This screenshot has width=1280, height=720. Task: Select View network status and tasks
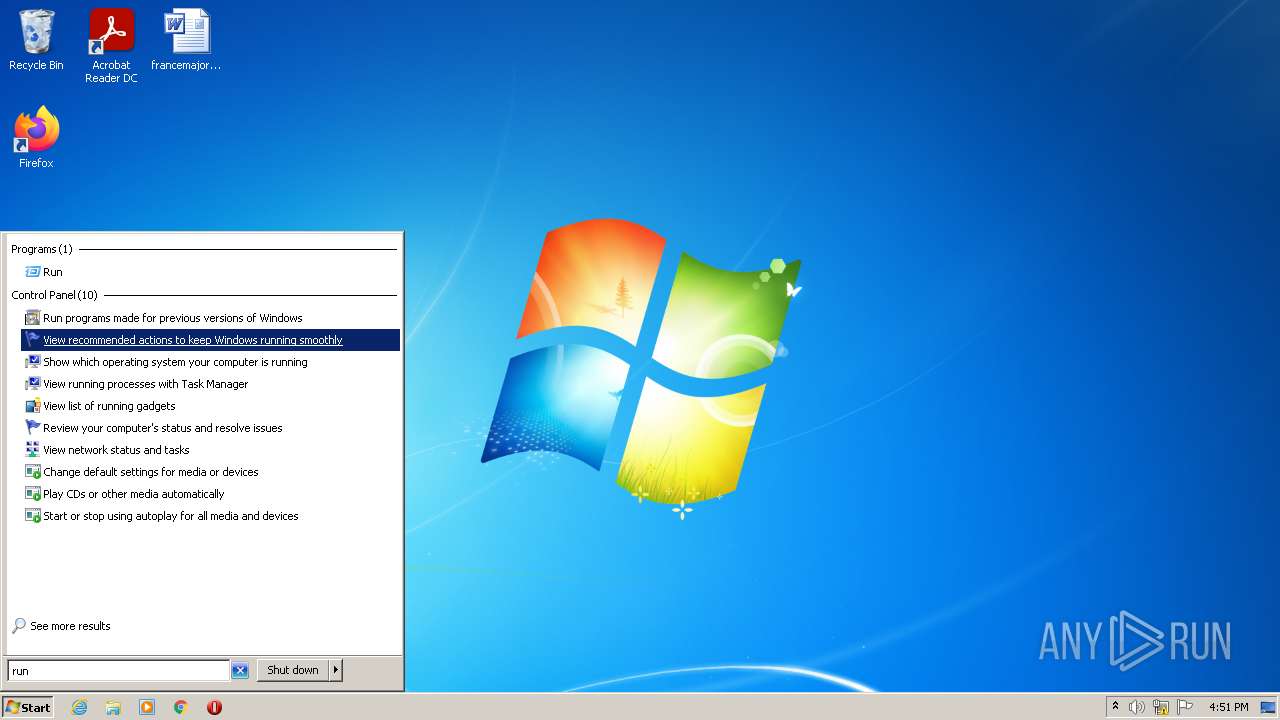tap(210, 450)
